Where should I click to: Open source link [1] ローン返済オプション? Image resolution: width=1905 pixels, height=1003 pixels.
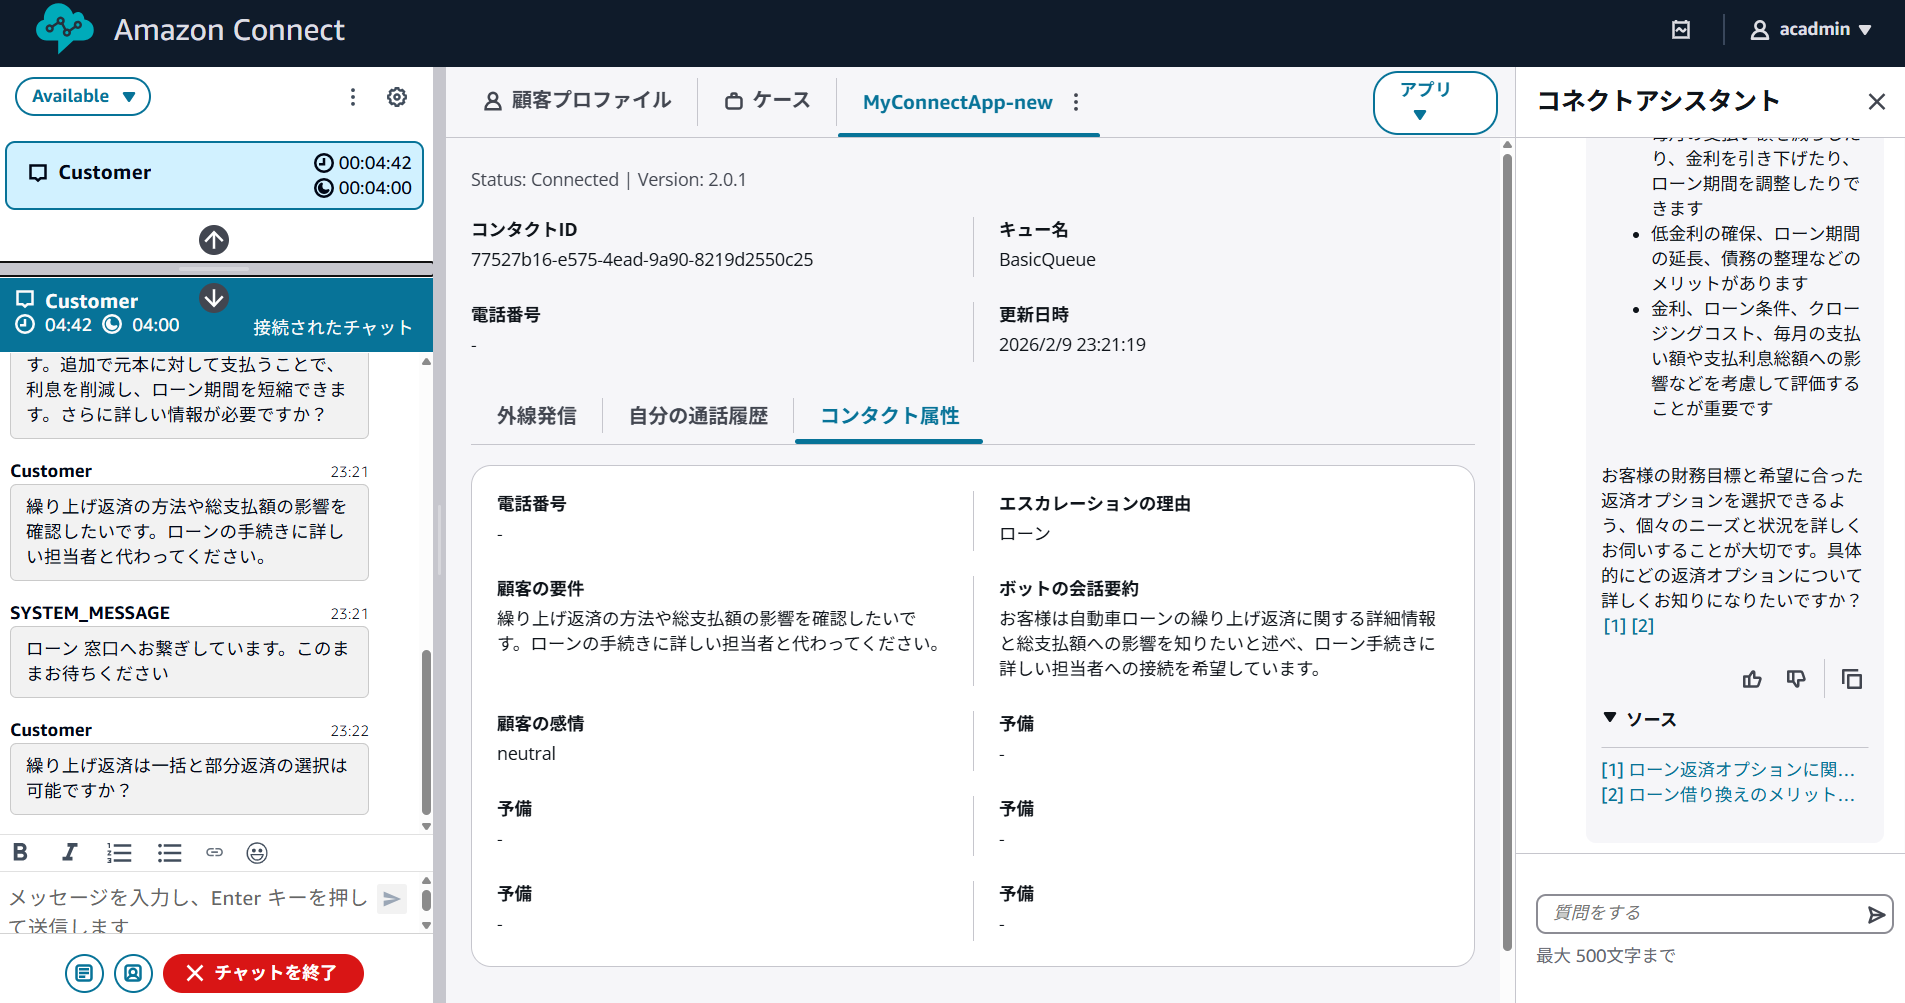pyautogui.click(x=1727, y=769)
